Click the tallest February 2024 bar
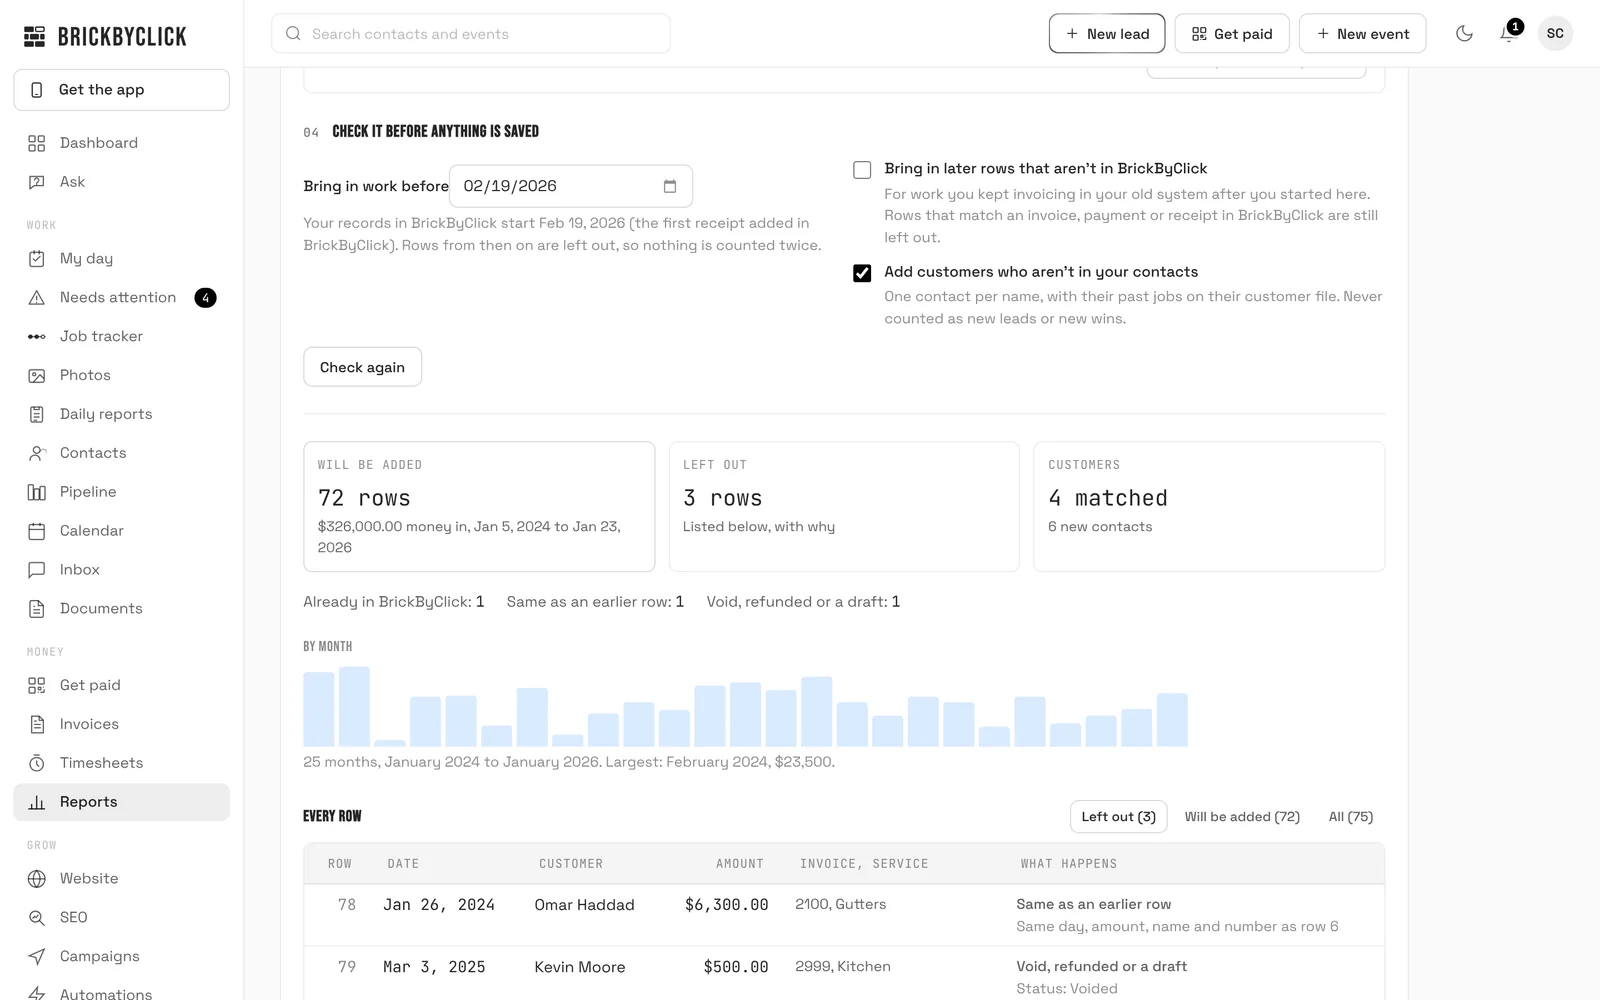This screenshot has width=1600, height=1000. point(354,707)
